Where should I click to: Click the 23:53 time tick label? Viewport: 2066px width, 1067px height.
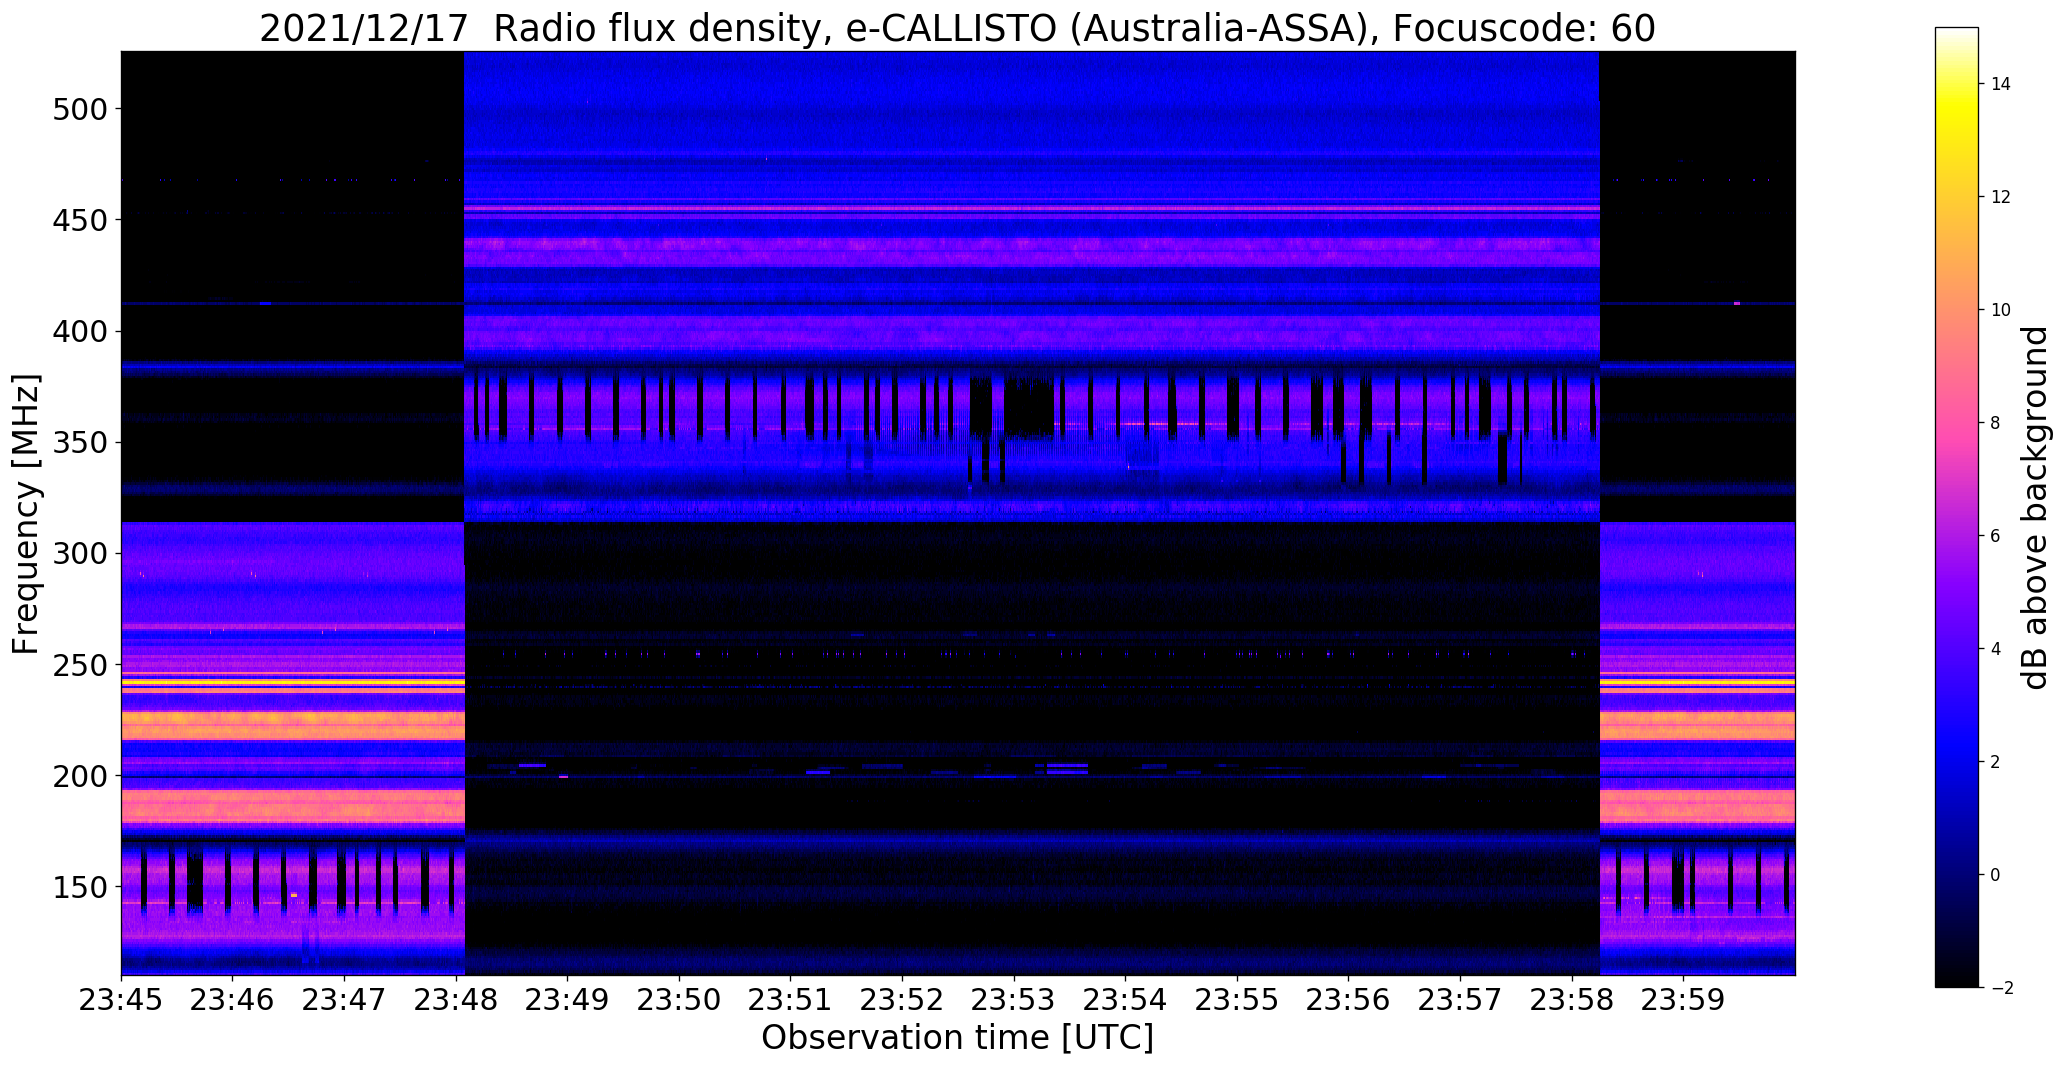(x=1015, y=1000)
